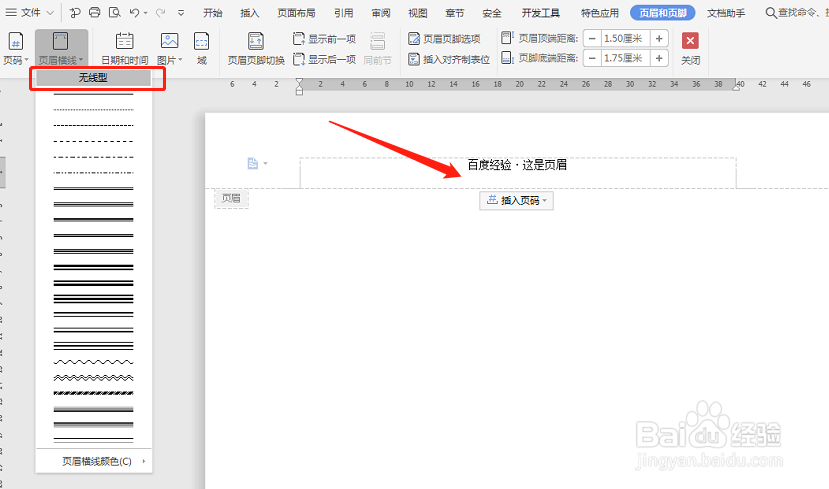The image size is (829, 489).
Task: Choose the diagonal striped line style
Action: pyautogui.click(x=93, y=393)
